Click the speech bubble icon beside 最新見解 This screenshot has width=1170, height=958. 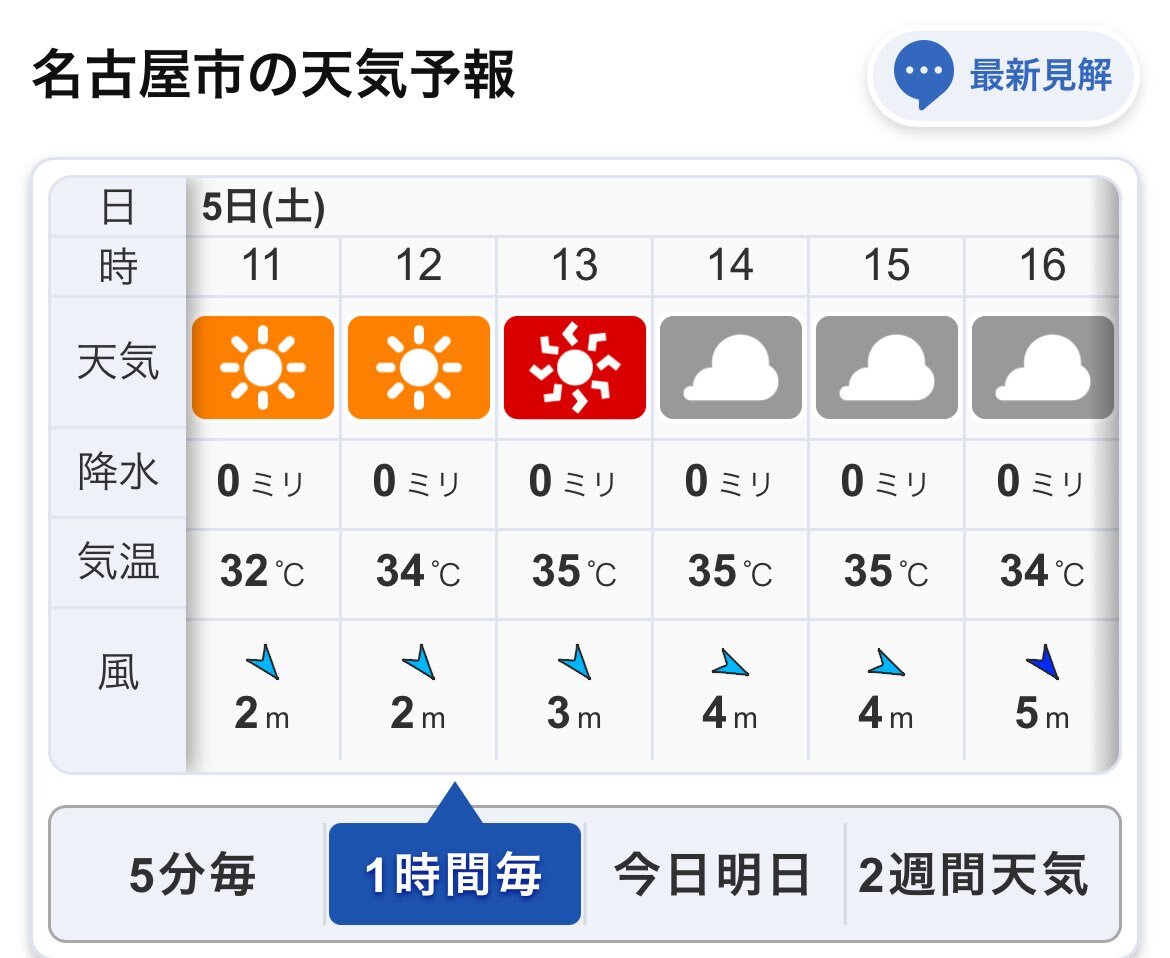(x=923, y=74)
